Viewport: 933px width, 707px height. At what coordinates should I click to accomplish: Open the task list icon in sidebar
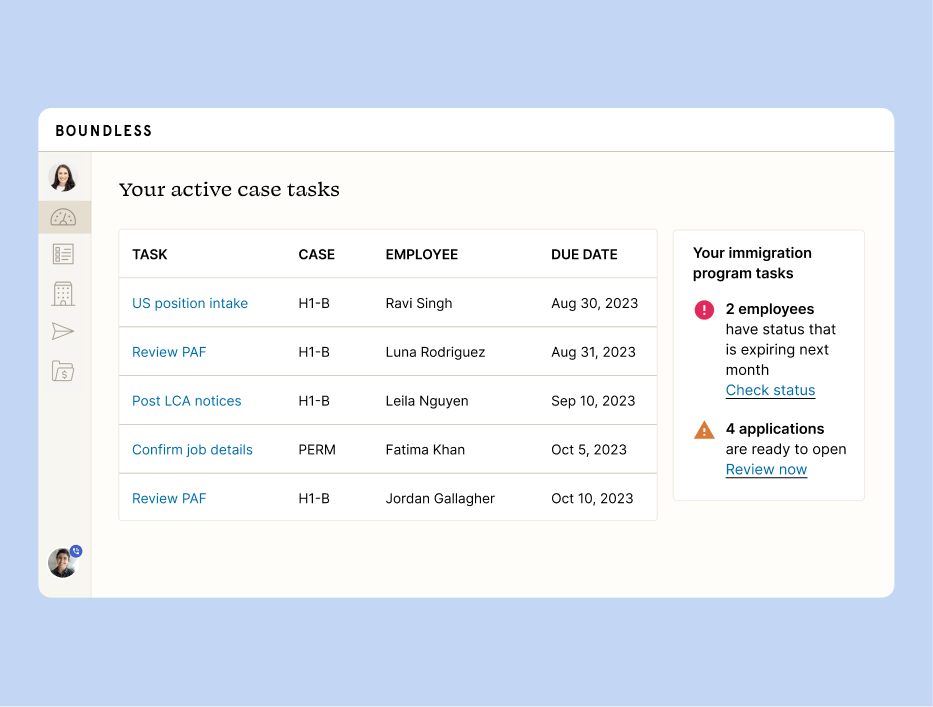coord(63,254)
